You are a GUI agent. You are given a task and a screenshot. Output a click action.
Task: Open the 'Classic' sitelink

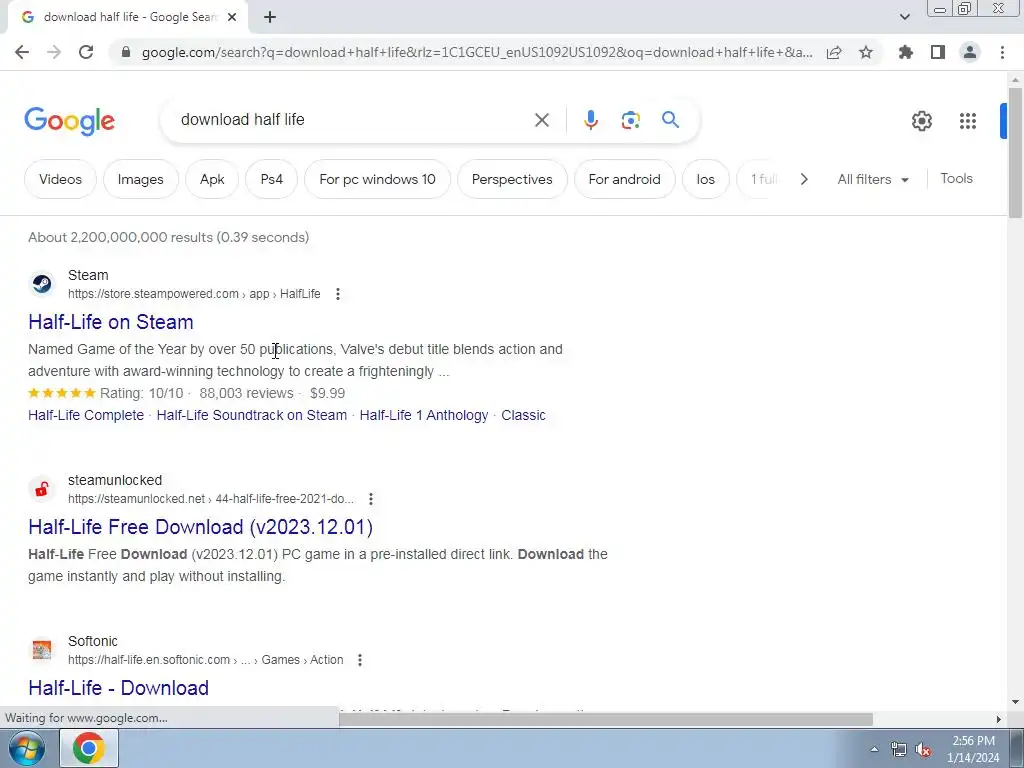(523, 415)
